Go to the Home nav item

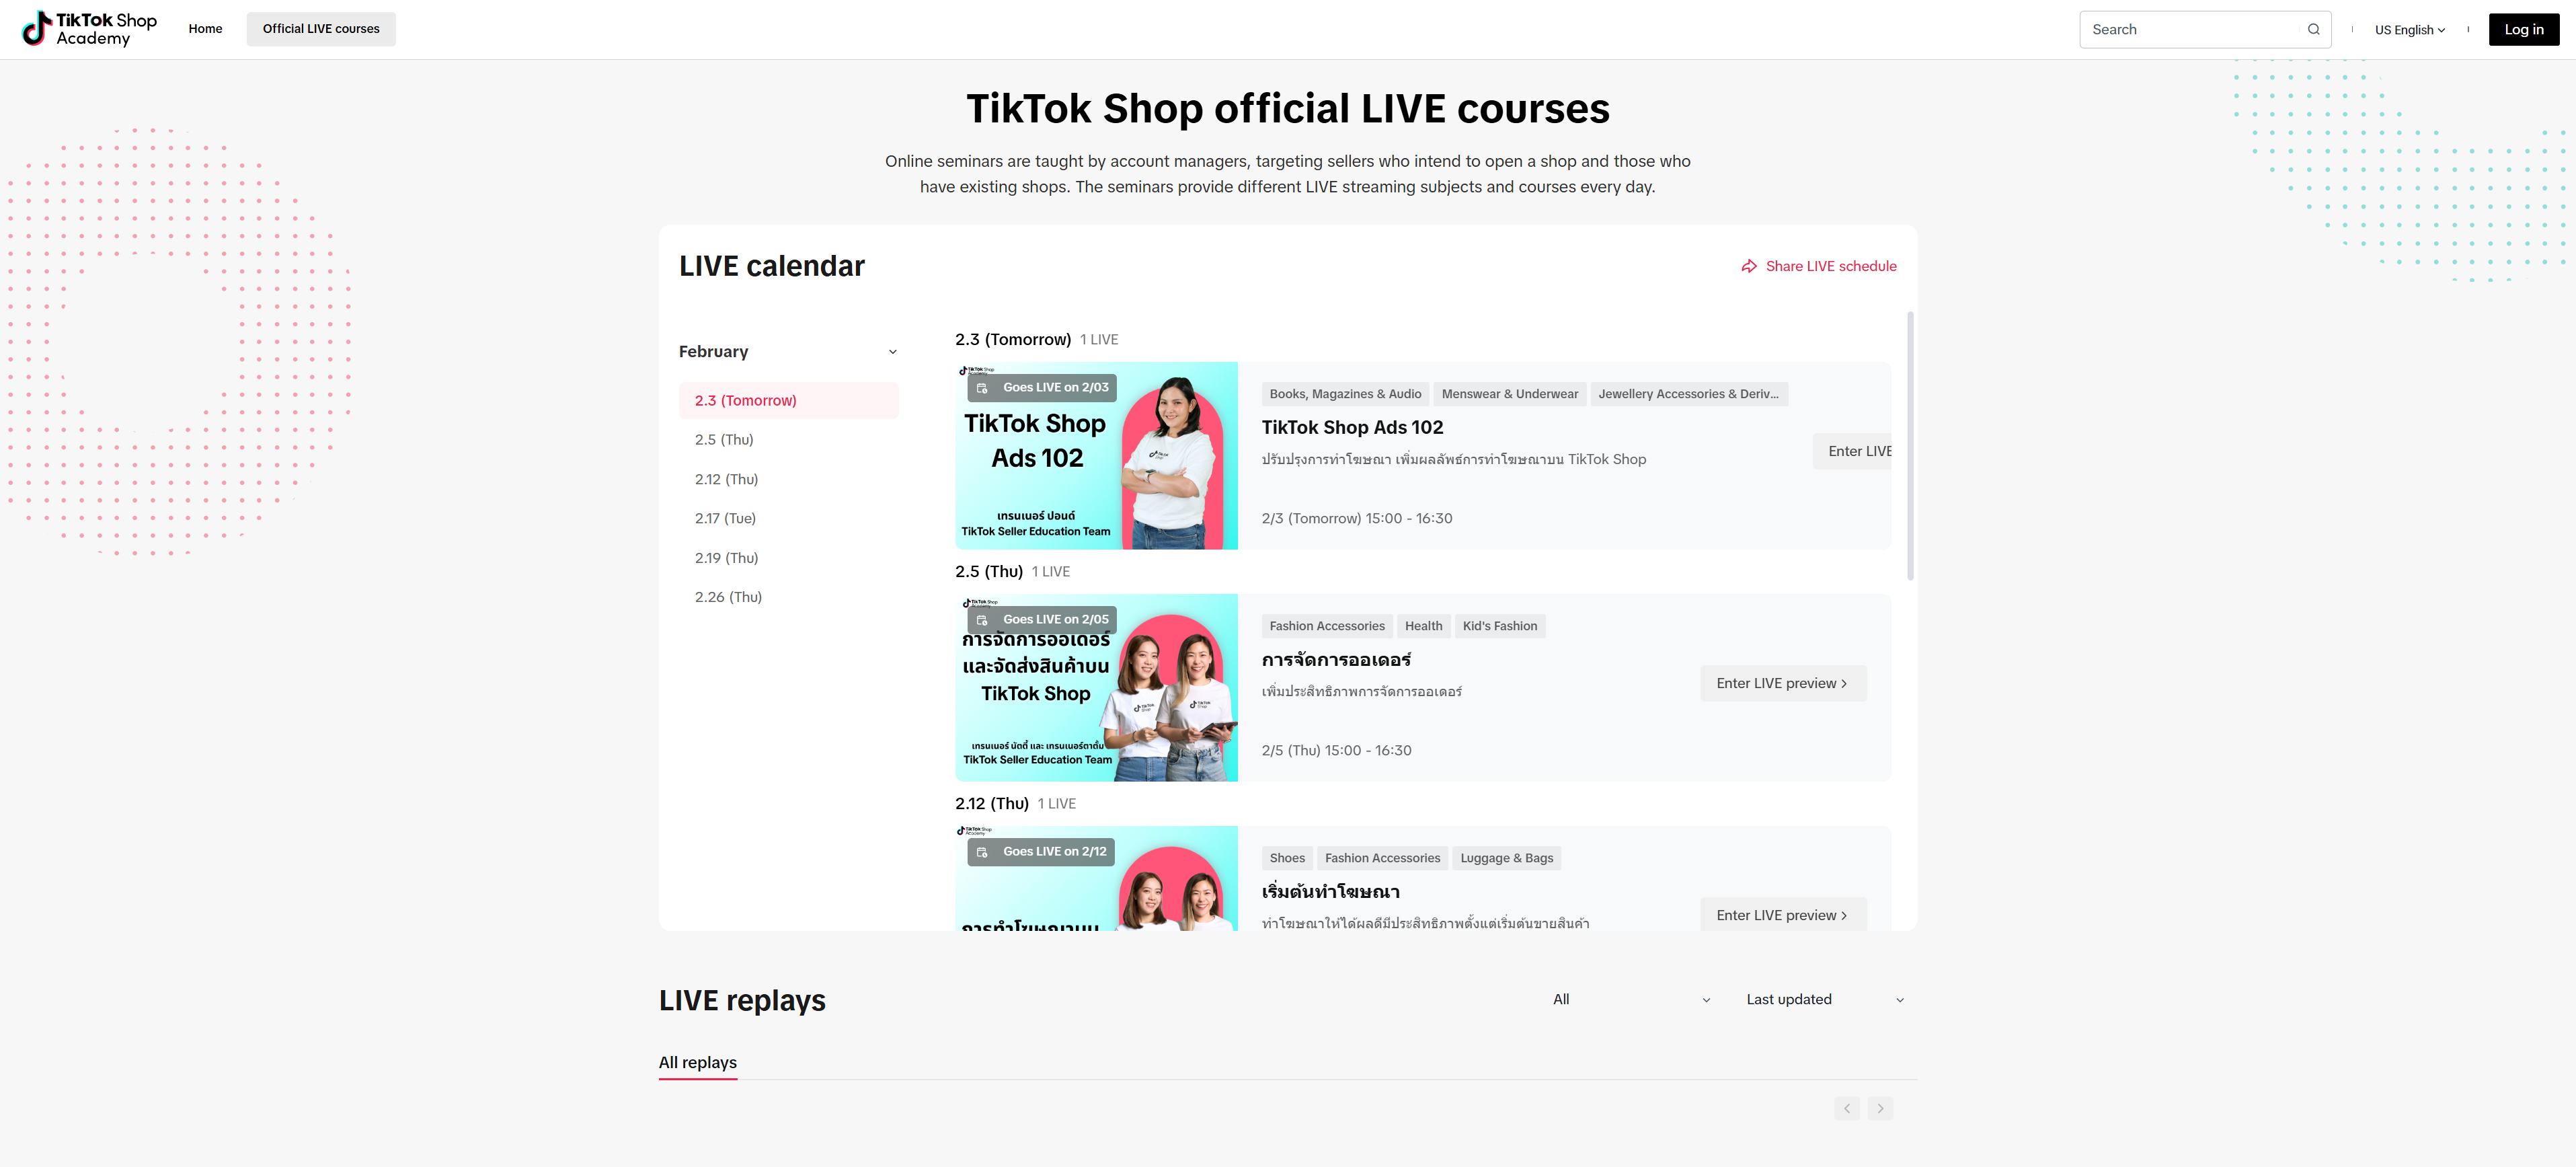(x=205, y=29)
